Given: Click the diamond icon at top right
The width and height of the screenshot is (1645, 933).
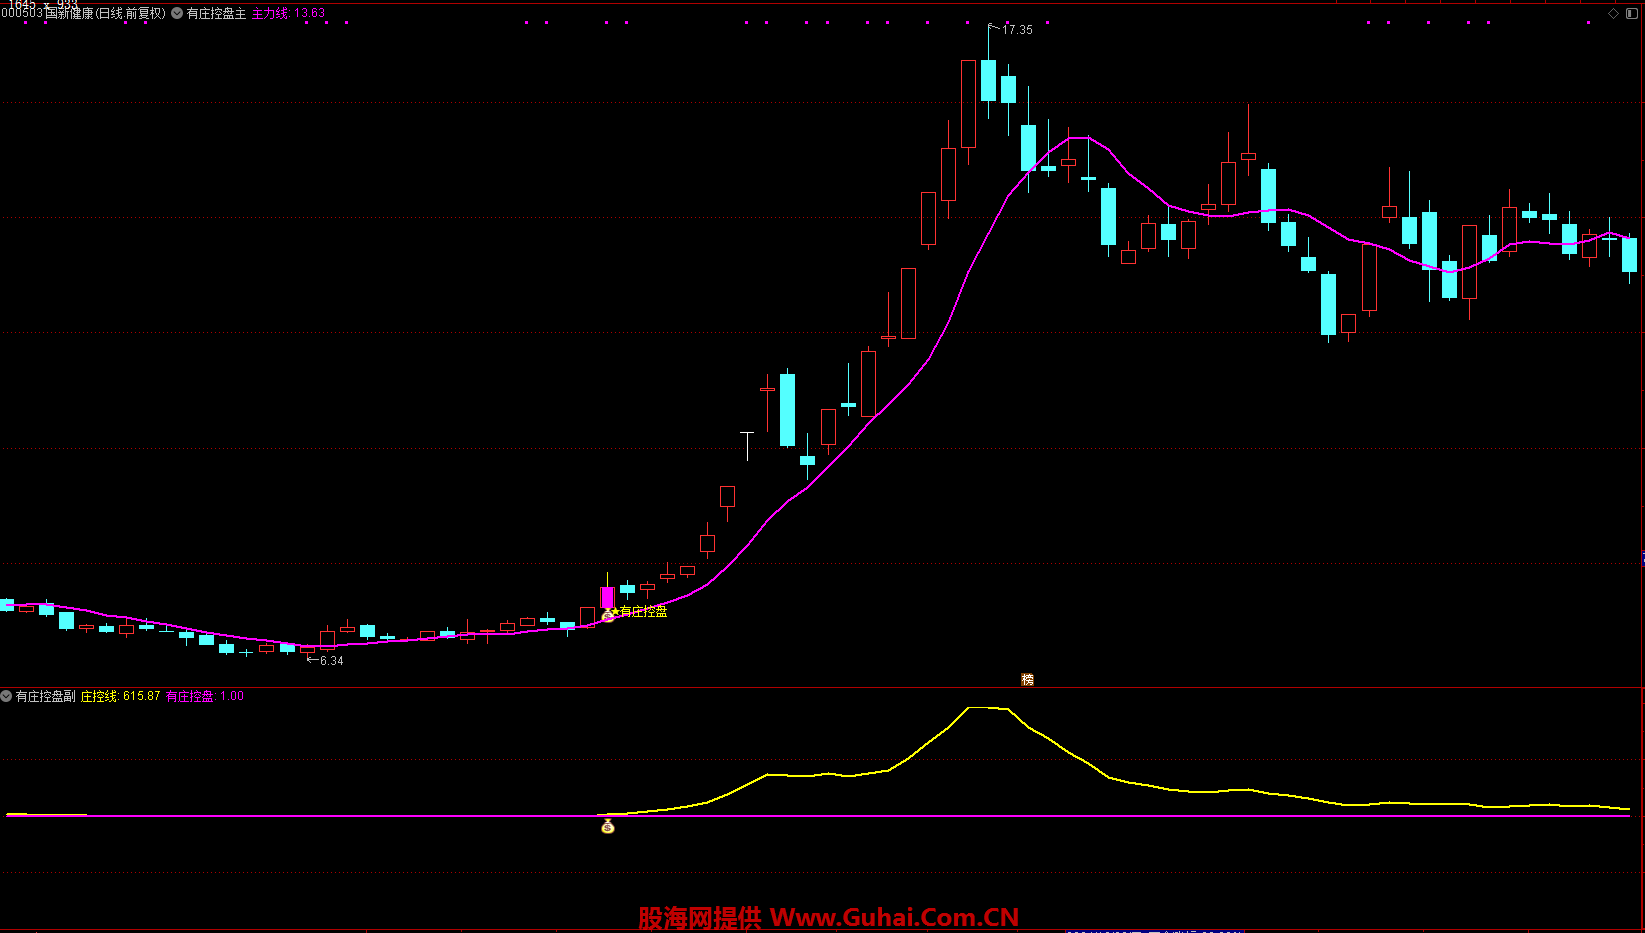Looking at the screenshot, I should tap(1613, 13).
